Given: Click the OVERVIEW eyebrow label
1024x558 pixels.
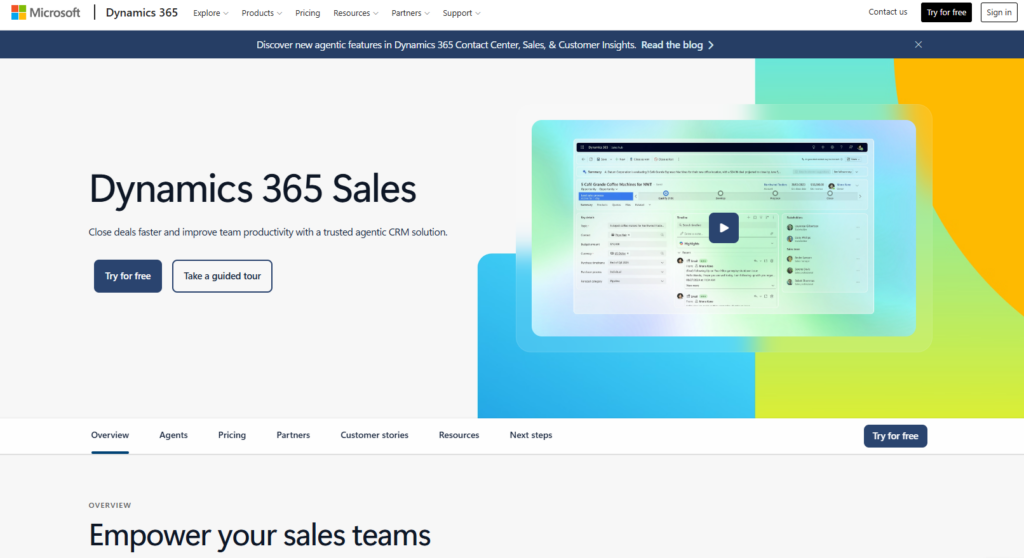Looking at the screenshot, I should [110, 505].
